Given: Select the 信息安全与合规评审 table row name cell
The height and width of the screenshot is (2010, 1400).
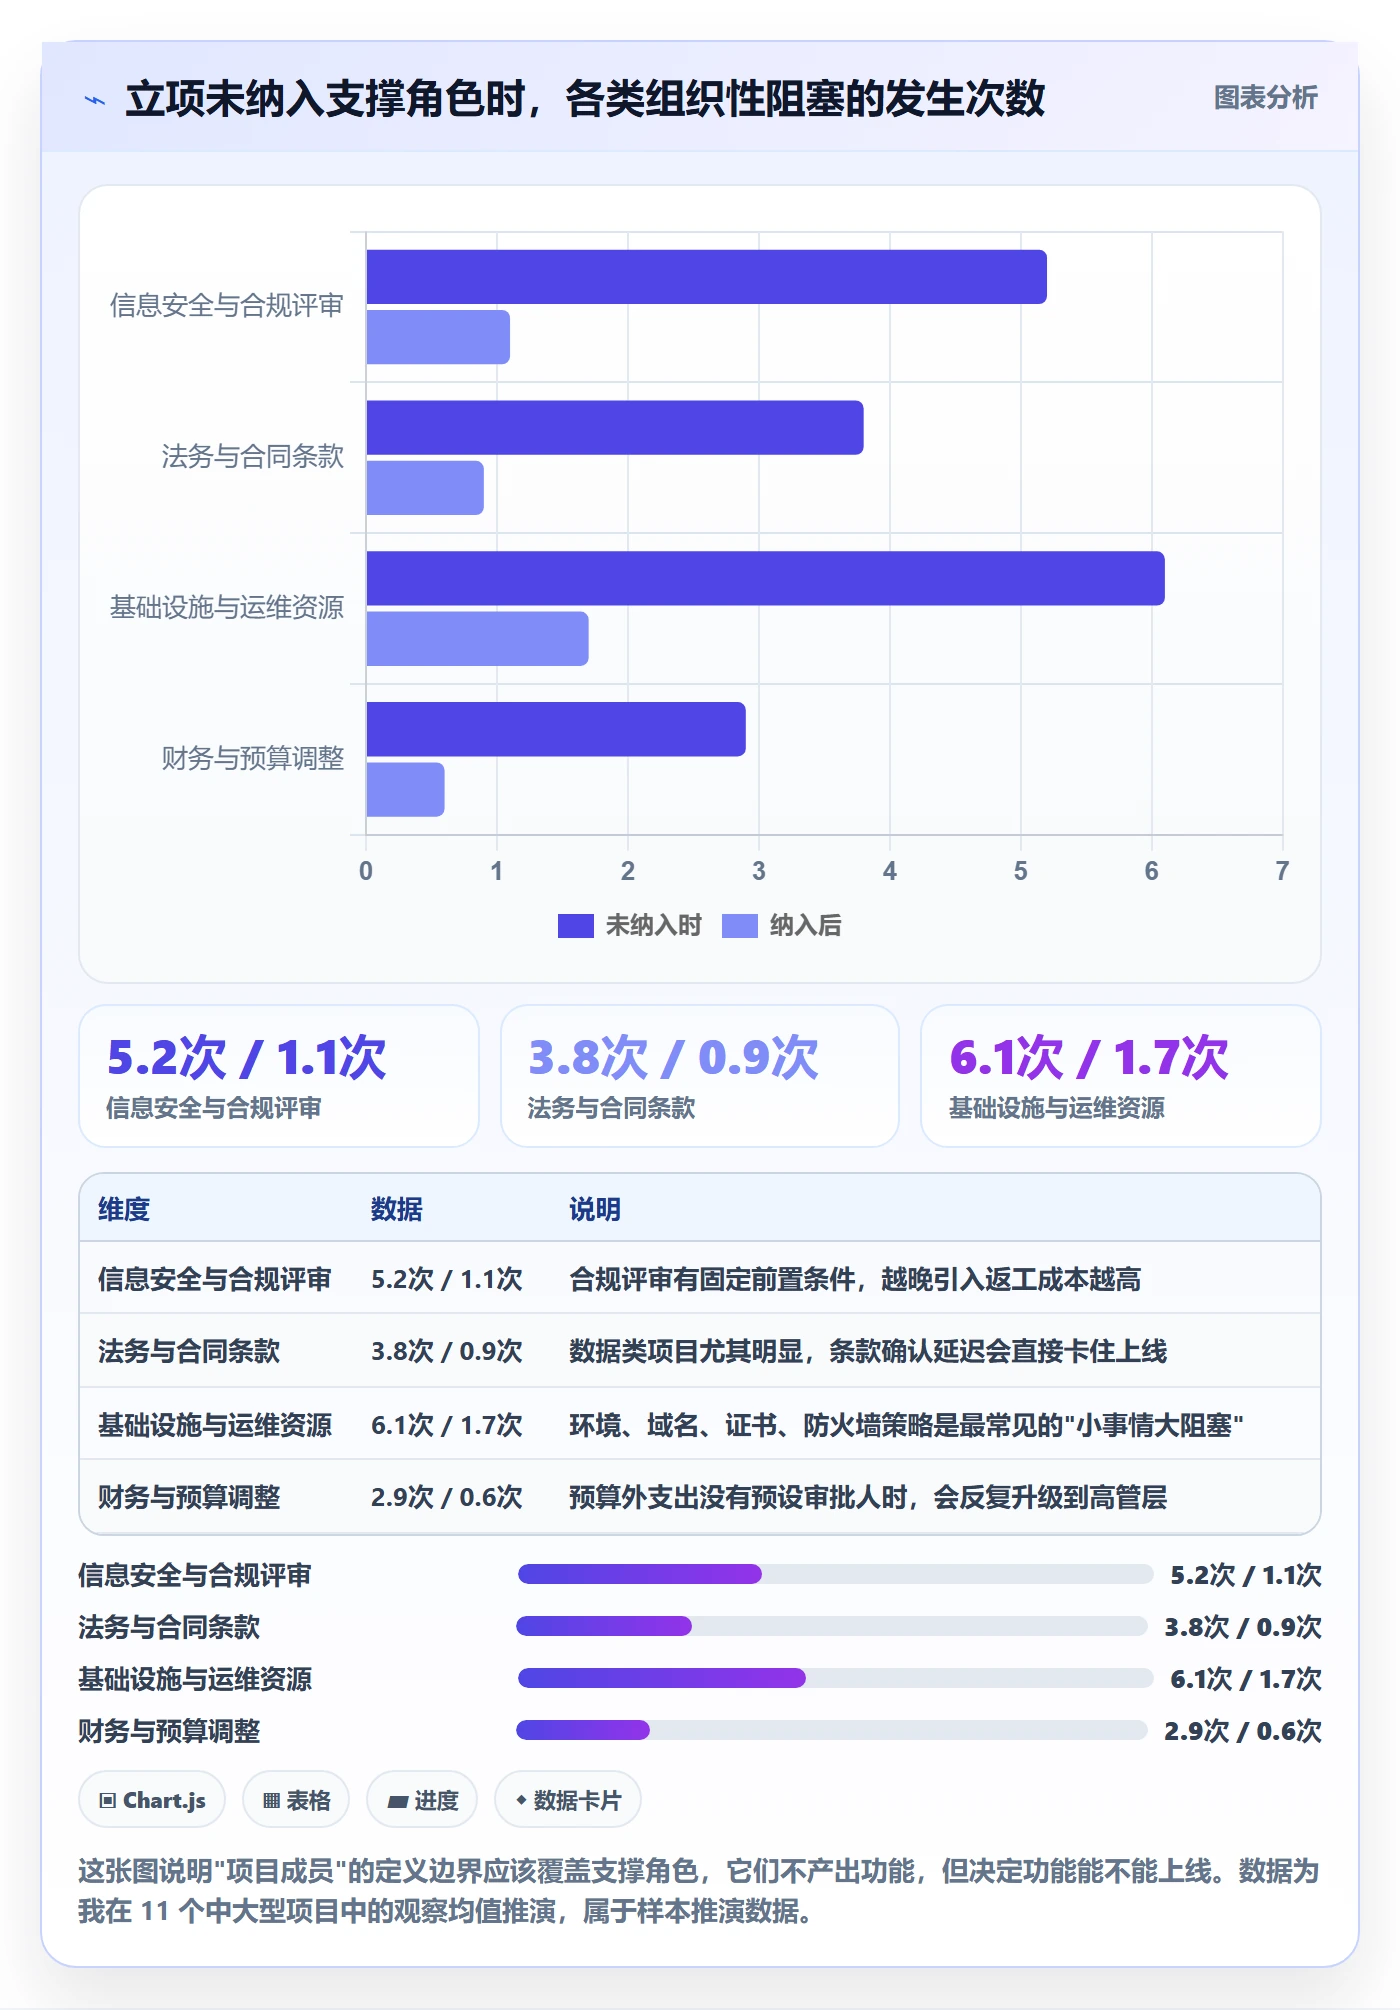Looking at the screenshot, I should click(215, 1279).
